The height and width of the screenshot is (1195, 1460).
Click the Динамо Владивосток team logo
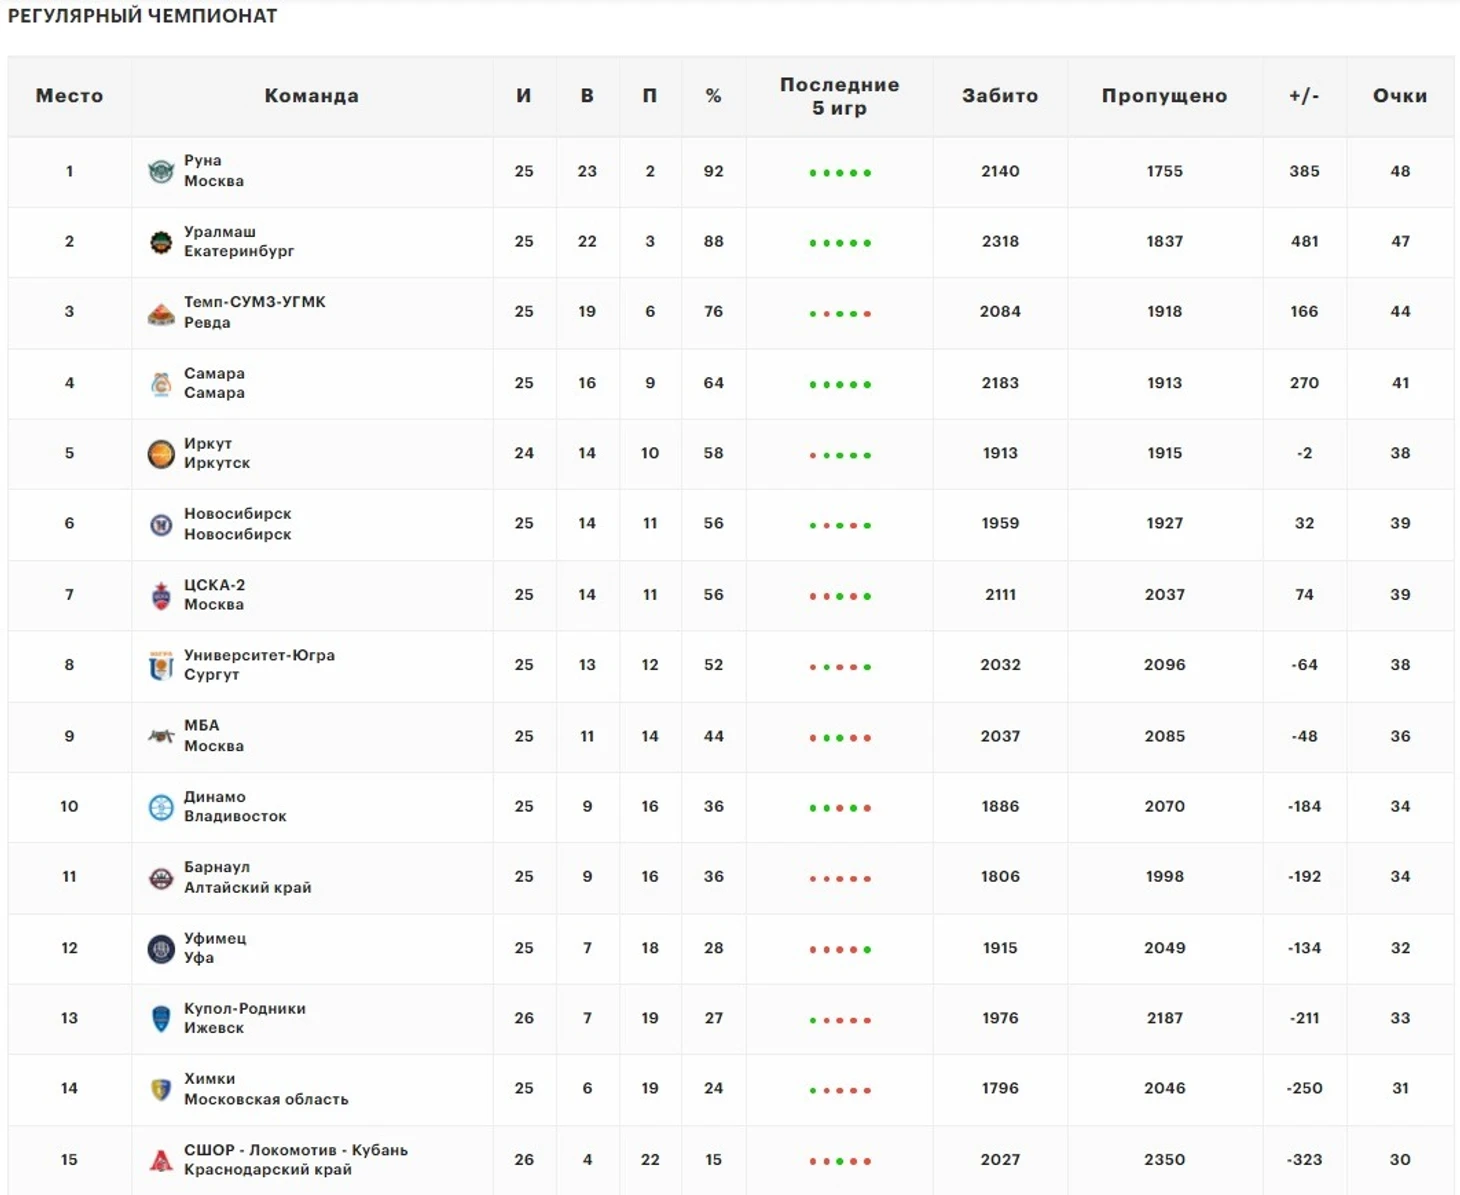pyautogui.click(x=161, y=807)
